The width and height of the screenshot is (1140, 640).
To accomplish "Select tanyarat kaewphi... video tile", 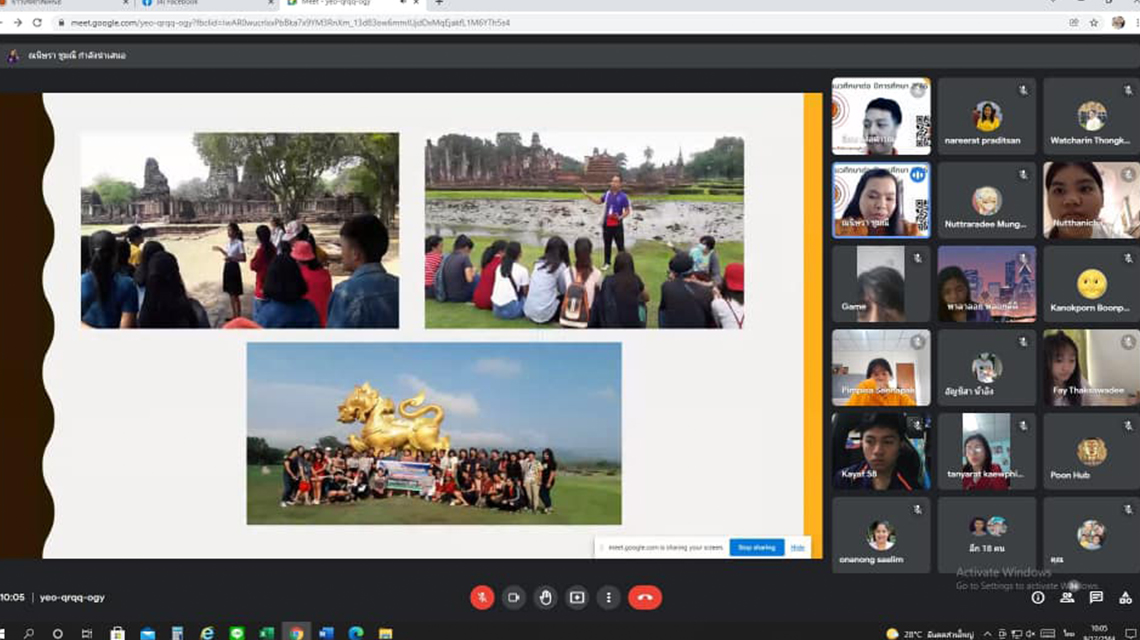I will coord(987,451).
